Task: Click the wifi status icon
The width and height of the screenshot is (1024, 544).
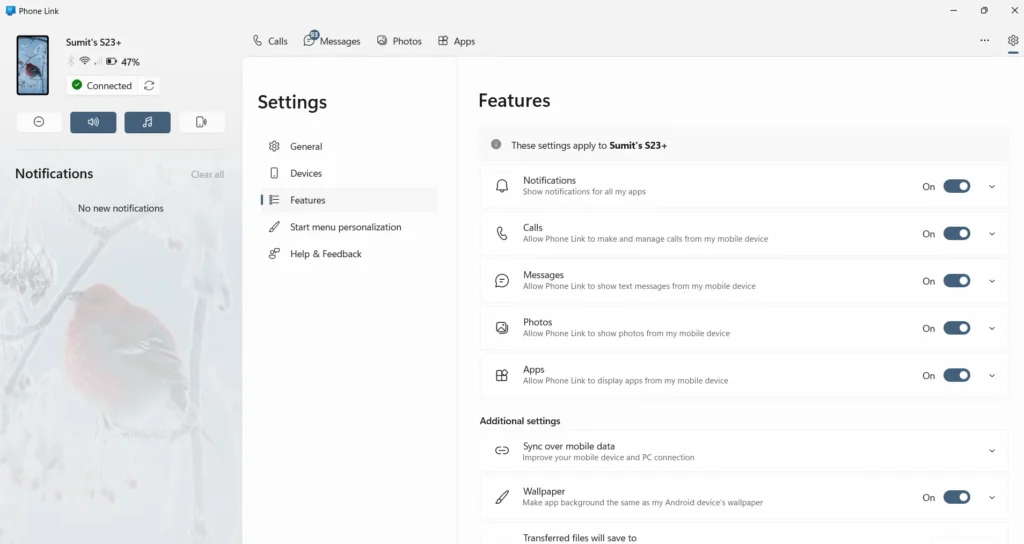Action: [x=84, y=61]
